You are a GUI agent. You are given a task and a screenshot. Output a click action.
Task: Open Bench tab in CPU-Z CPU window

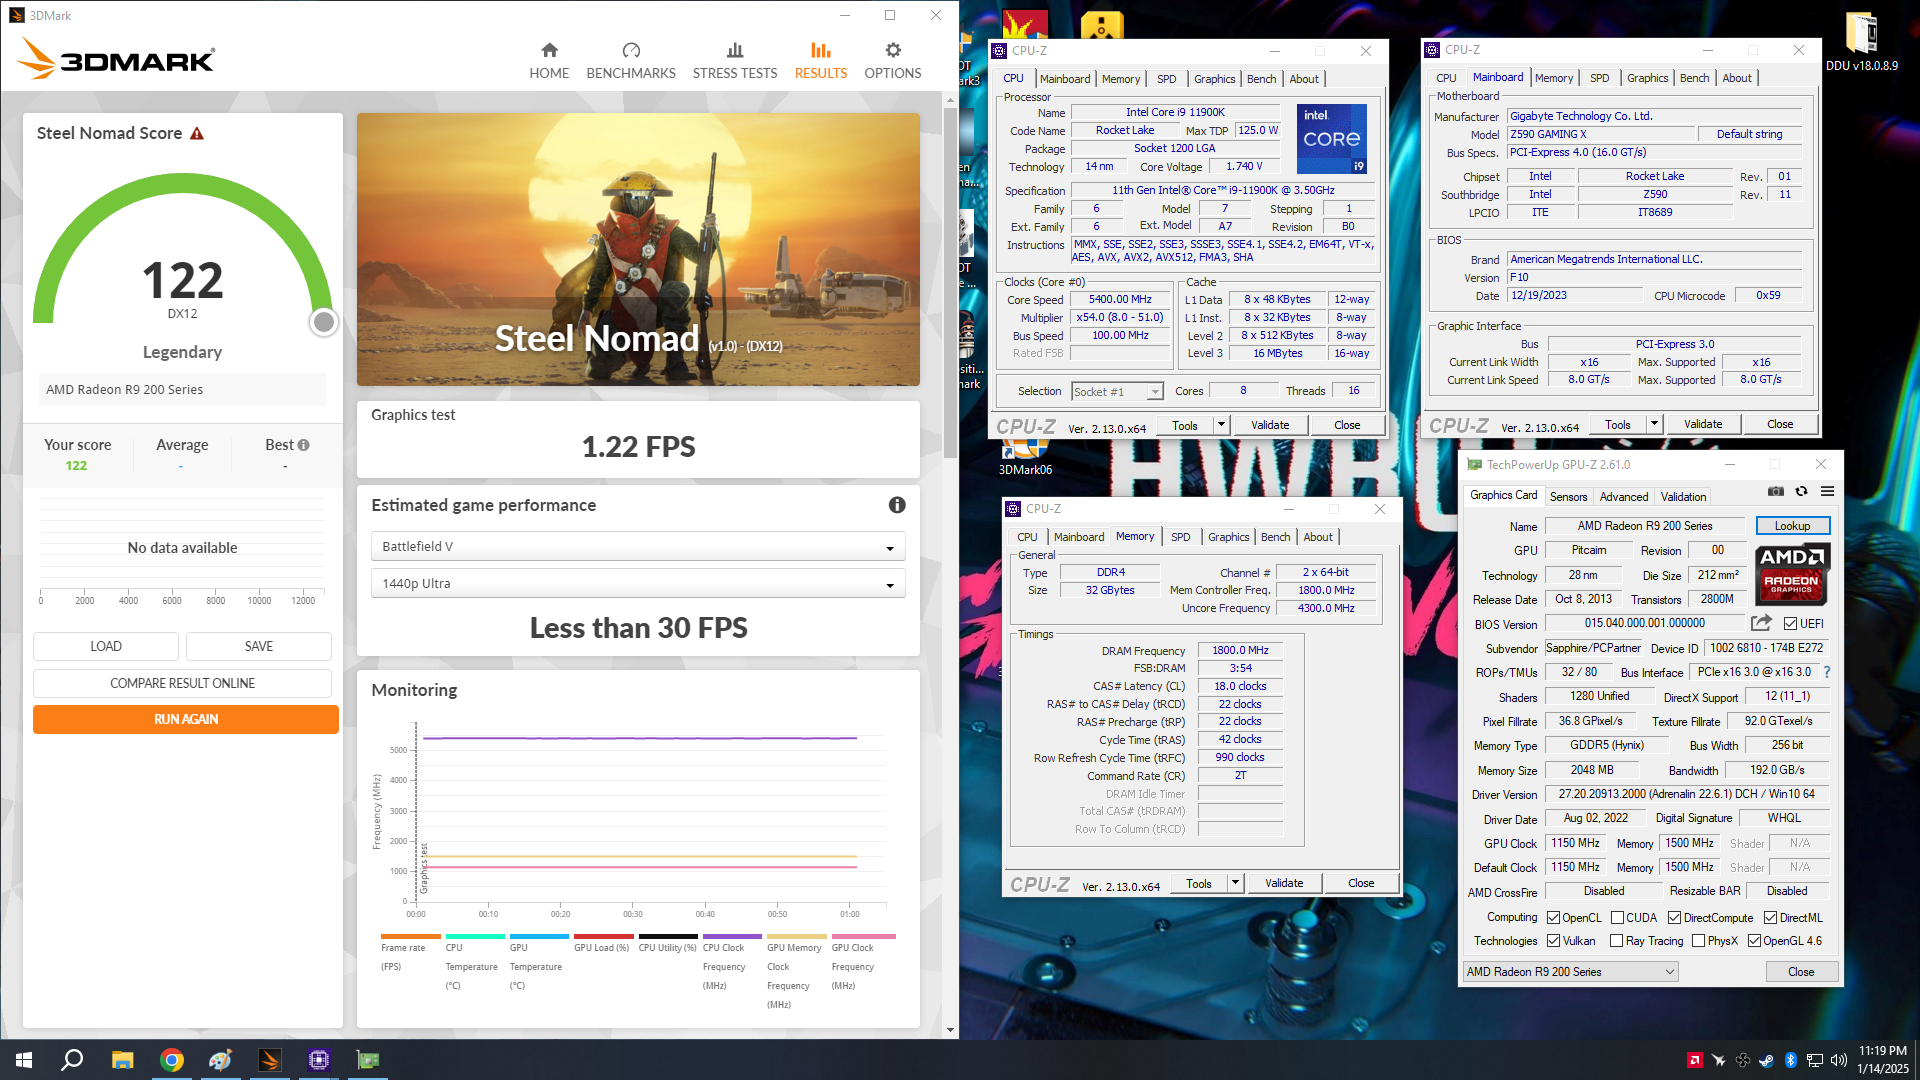(1261, 79)
